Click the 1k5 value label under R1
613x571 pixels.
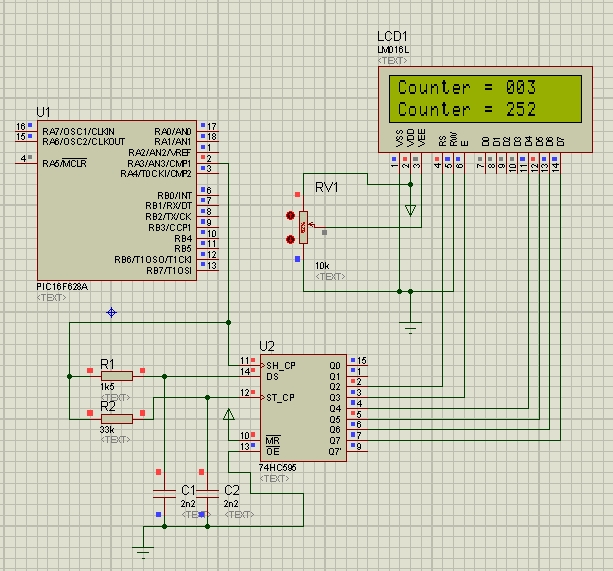point(109,387)
